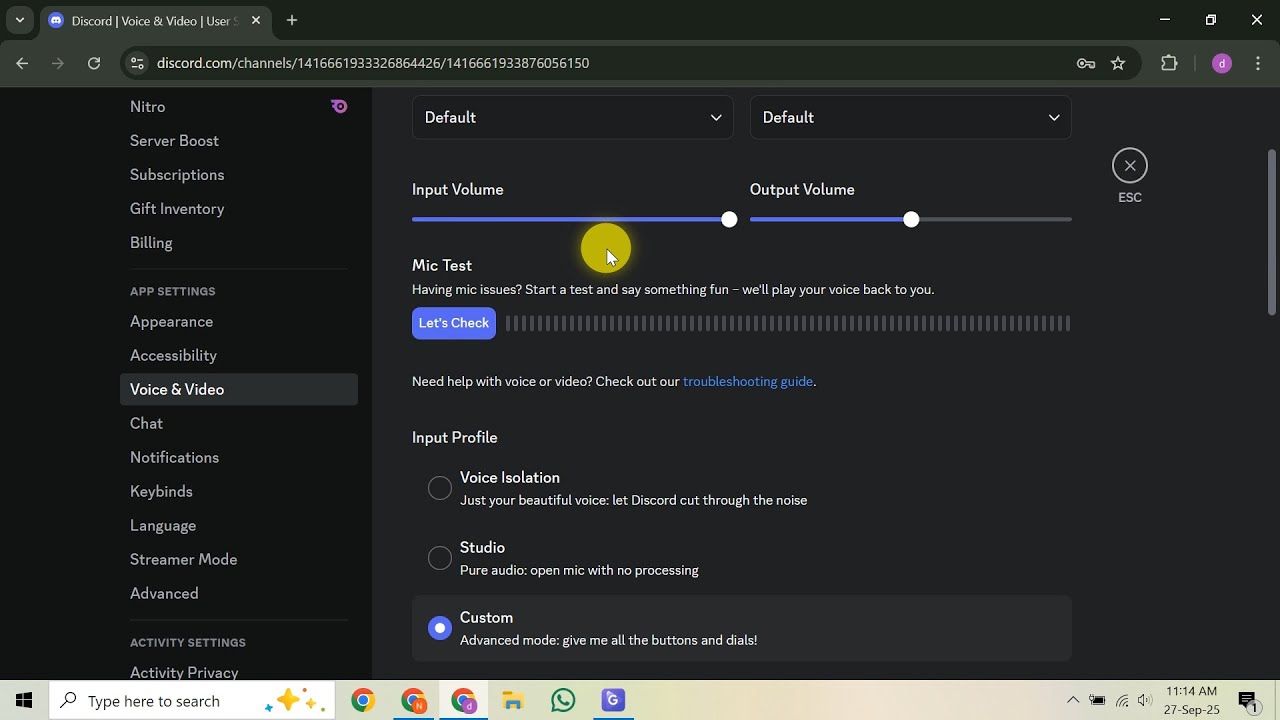Screen dimensions: 1280x720
Task: Open the purple G app in taskbar
Action: pyautogui.click(x=613, y=701)
